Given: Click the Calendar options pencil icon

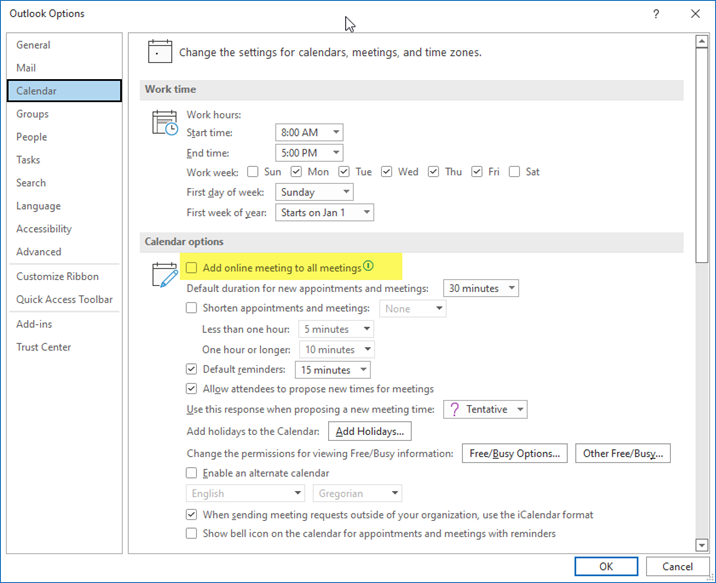Looking at the screenshot, I should tap(164, 275).
